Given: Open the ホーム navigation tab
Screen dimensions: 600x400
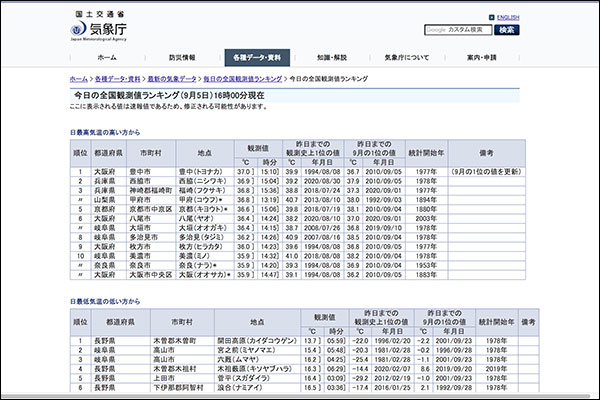Looking at the screenshot, I should (107, 58).
